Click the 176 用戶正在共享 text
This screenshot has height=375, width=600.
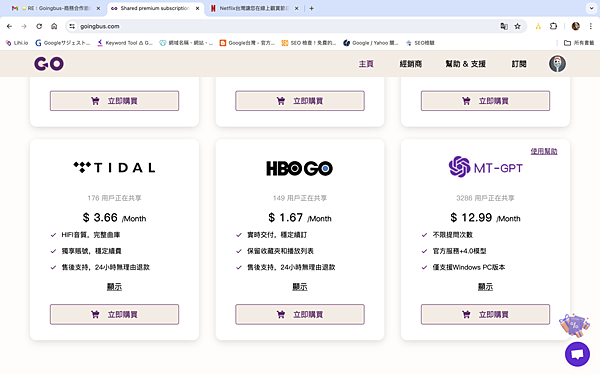click(x=114, y=198)
